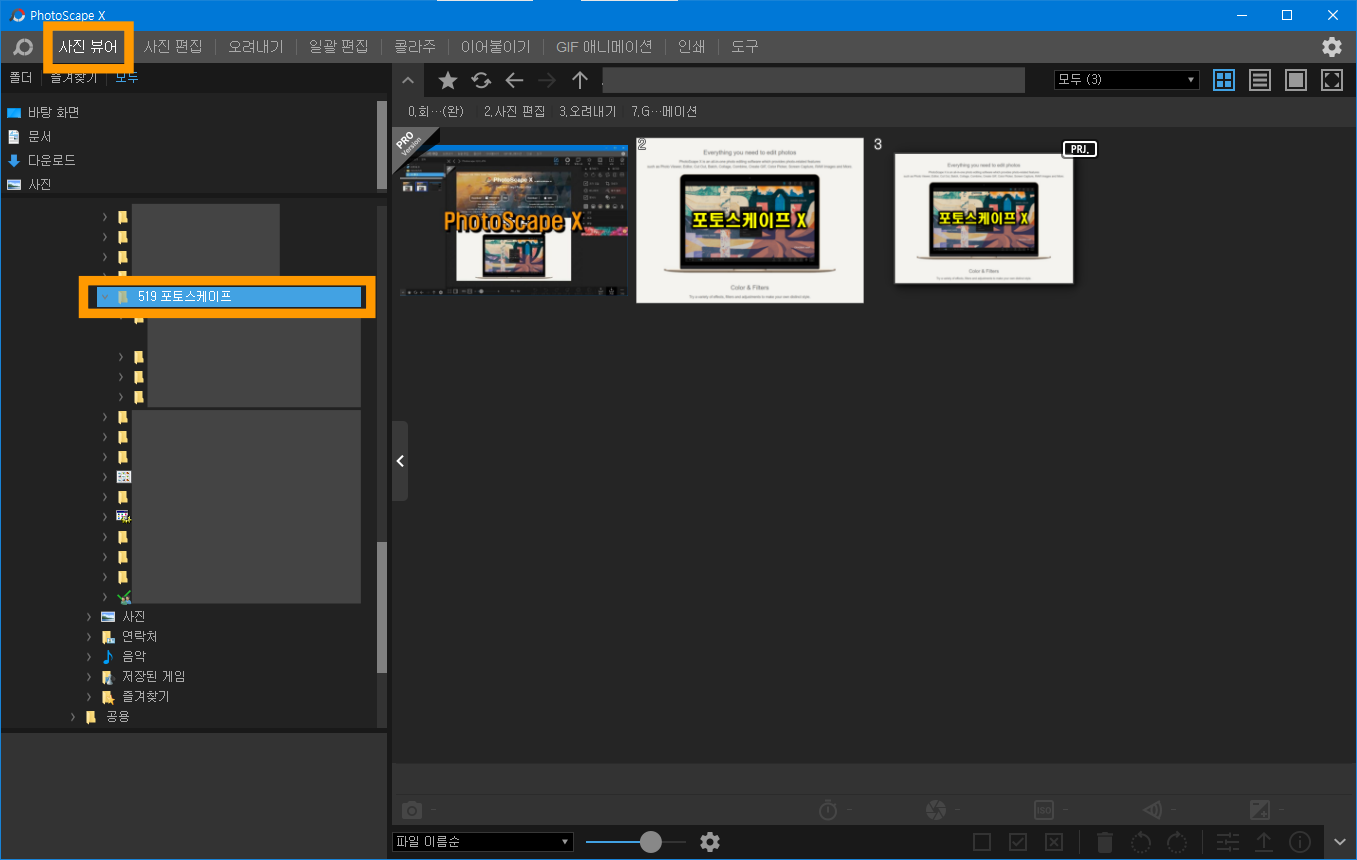Invert selection using X square icon

pyautogui.click(x=1053, y=842)
